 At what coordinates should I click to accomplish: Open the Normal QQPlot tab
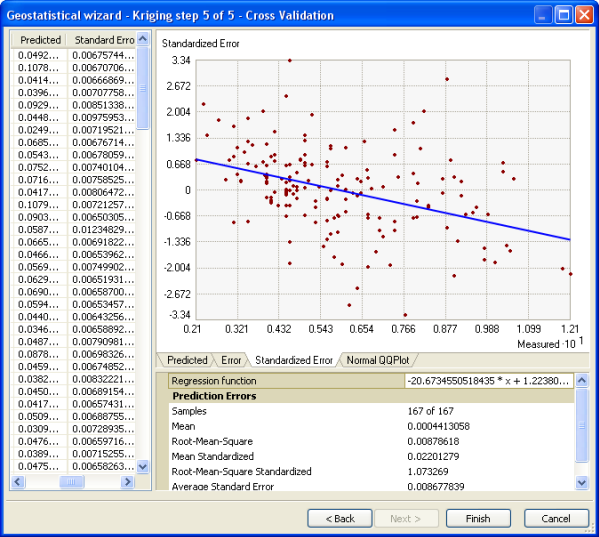coord(377,360)
